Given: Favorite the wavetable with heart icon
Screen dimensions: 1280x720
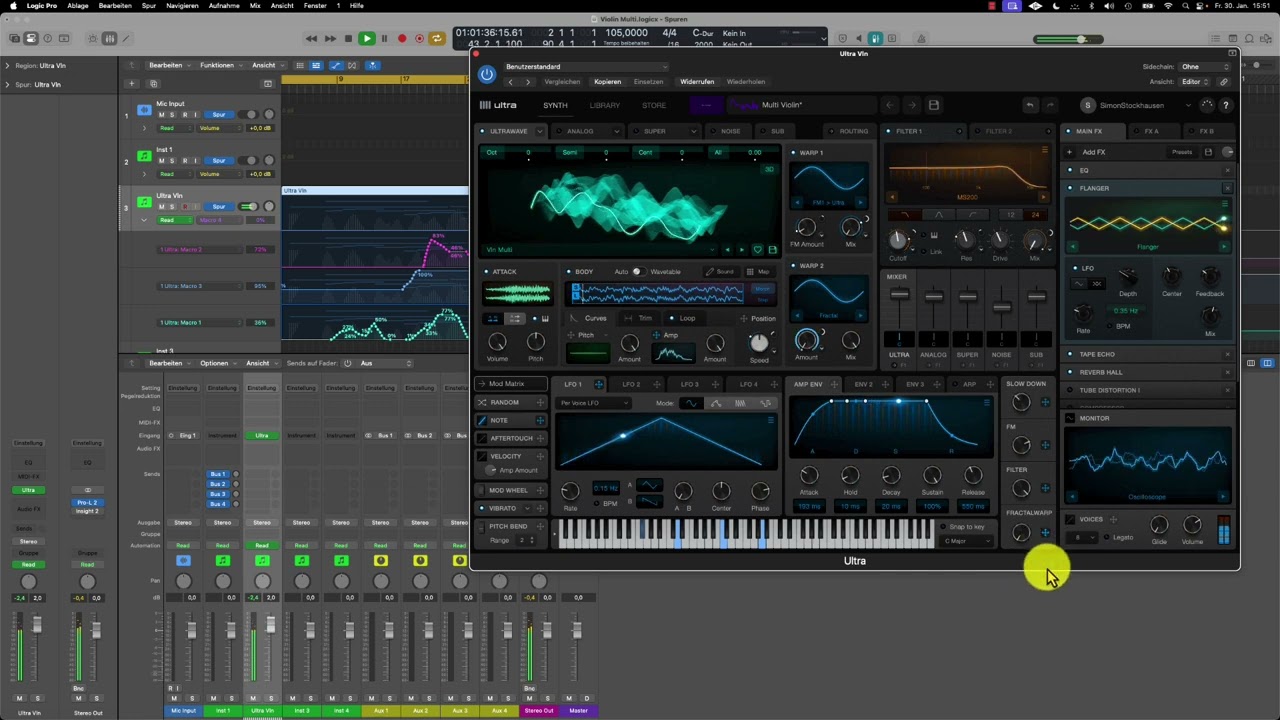Looking at the screenshot, I should click(x=757, y=250).
